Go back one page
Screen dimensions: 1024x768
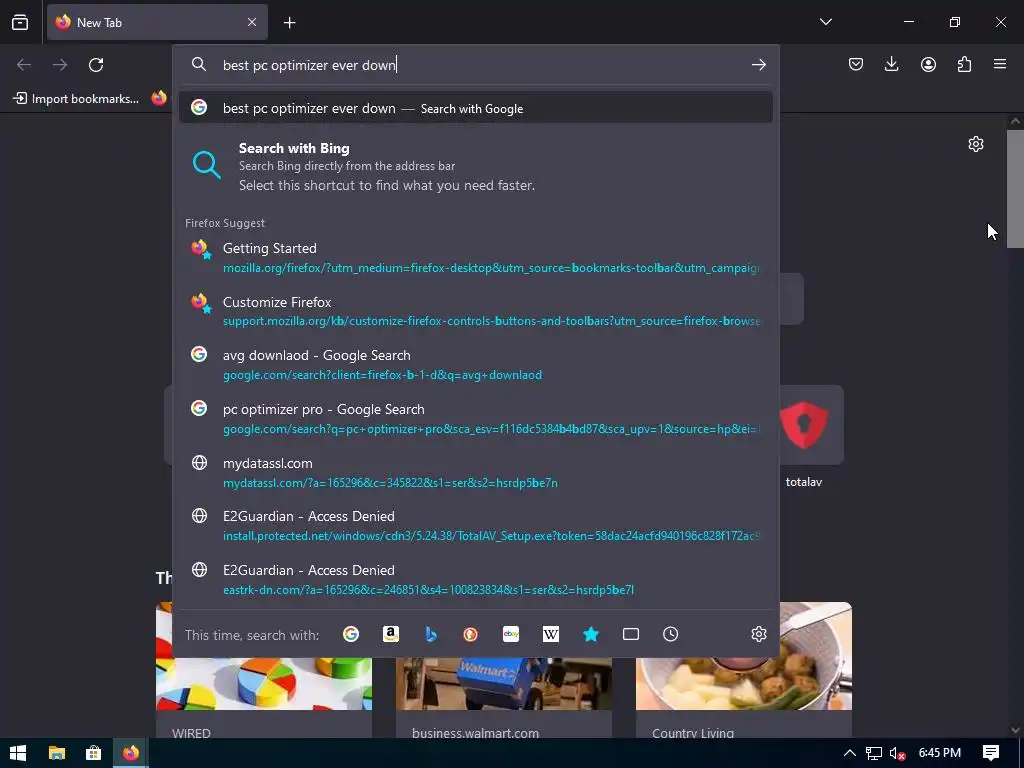[24, 65]
